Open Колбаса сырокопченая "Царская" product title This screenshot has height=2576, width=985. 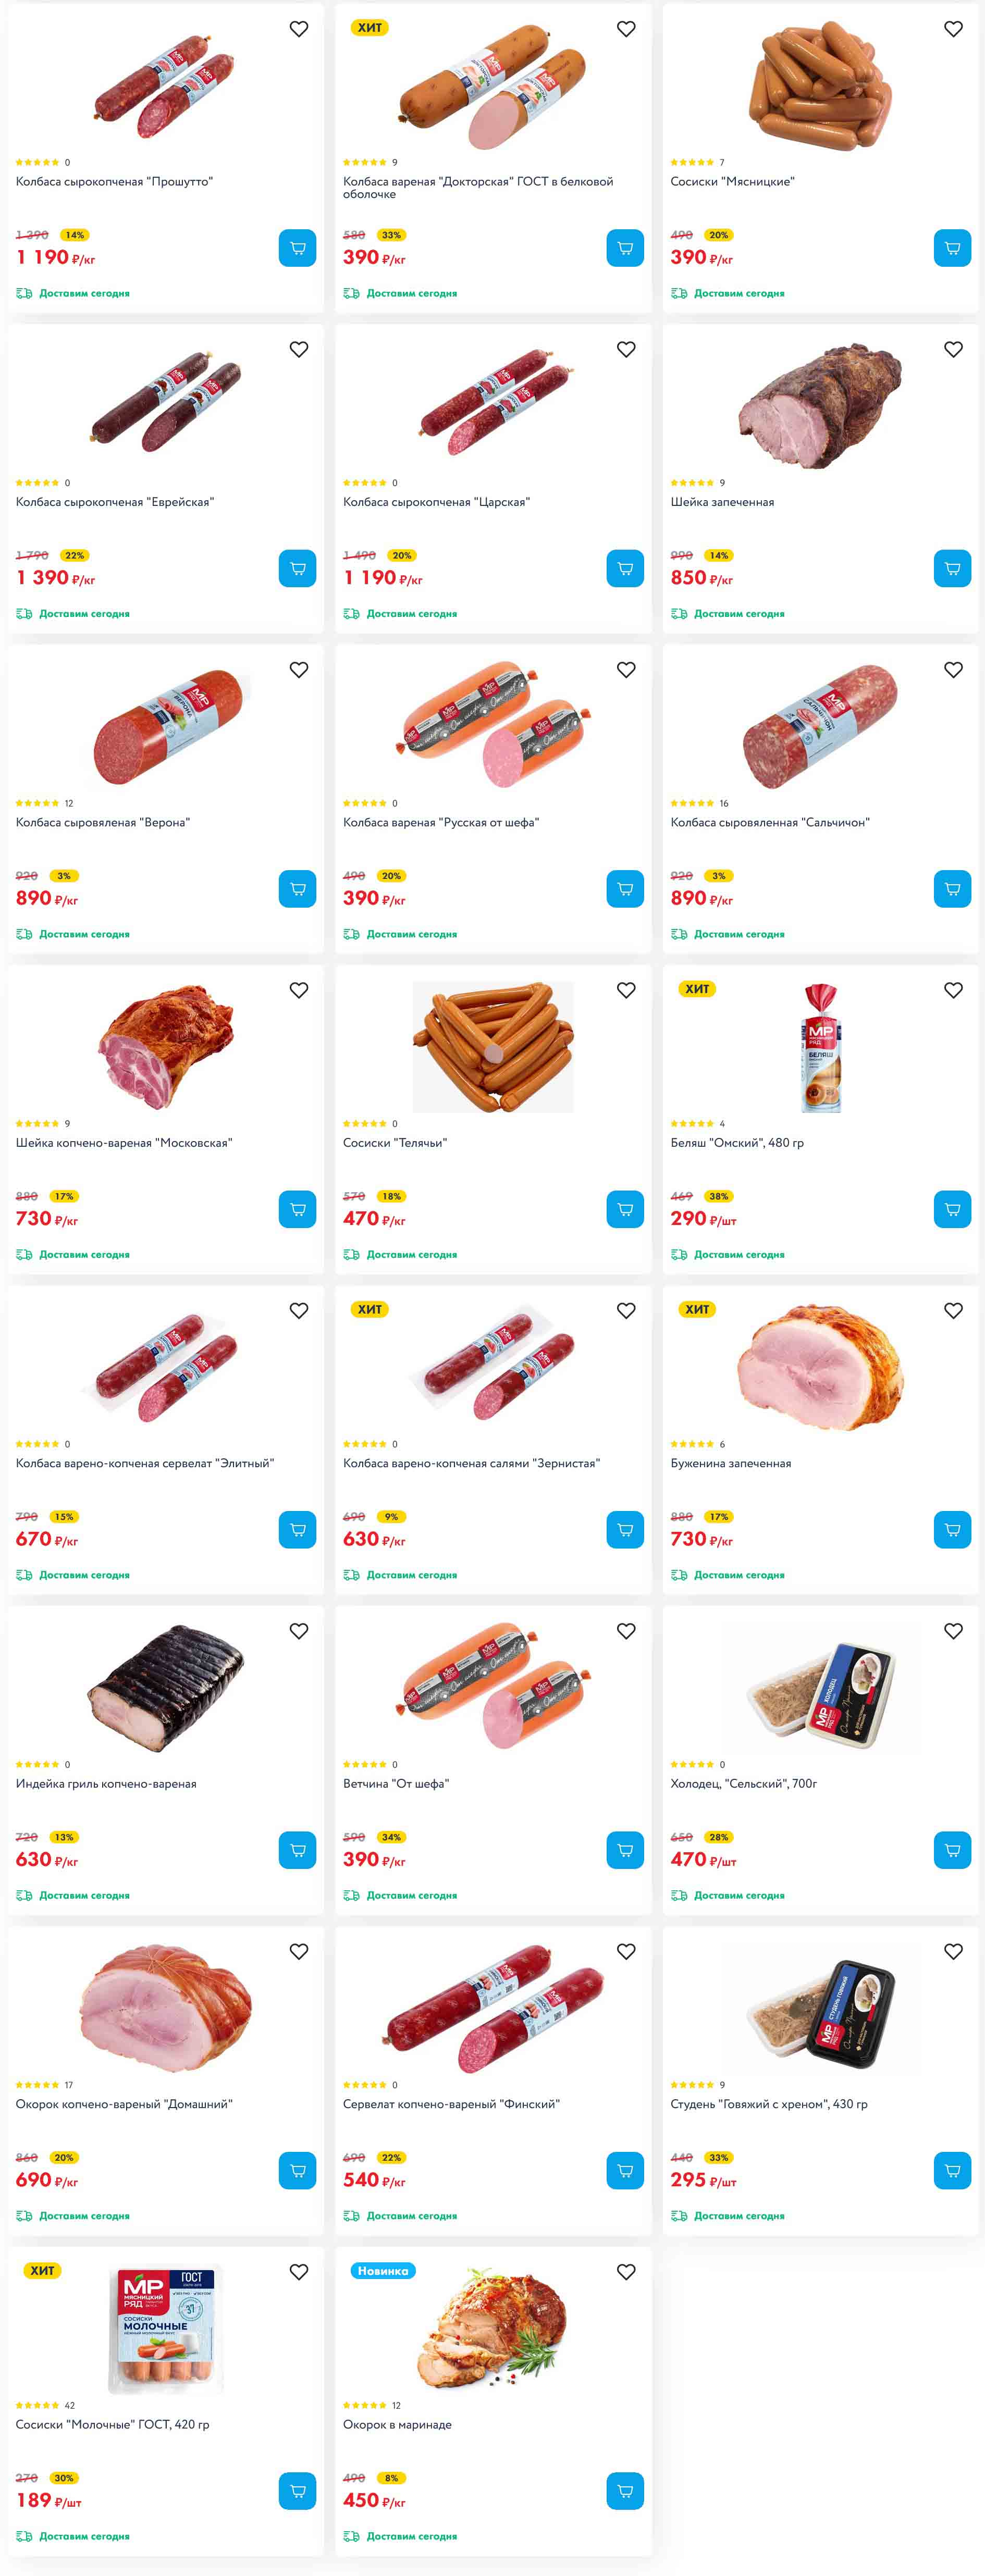pyautogui.click(x=436, y=502)
